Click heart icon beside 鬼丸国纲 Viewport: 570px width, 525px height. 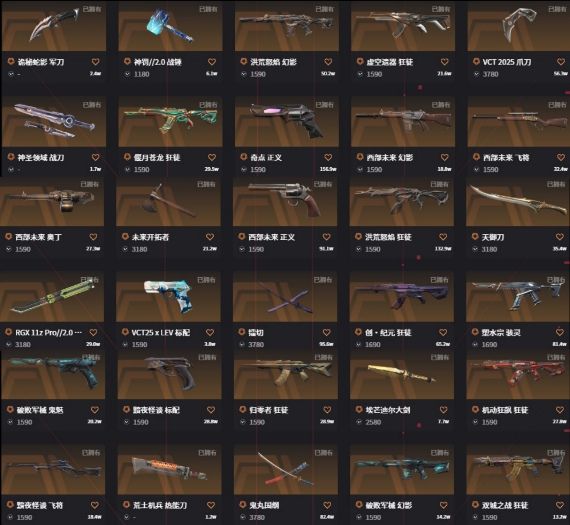pyautogui.click(x=327, y=505)
